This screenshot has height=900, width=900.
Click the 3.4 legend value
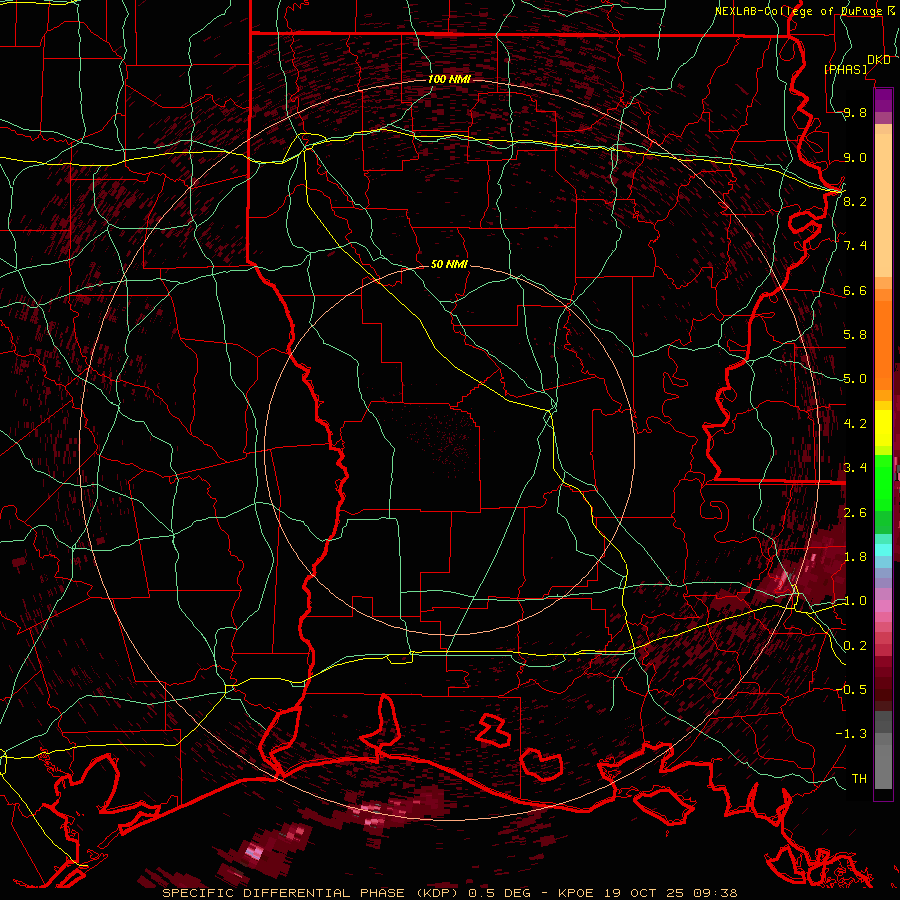tap(855, 468)
